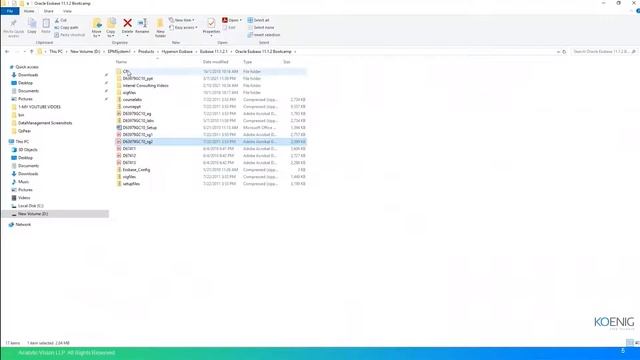This screenshot has width=640, height=360.
Task: Navigate to New Volume (D:) in breadcrumb
Action: pyautogui.click(x=85, y=52)
